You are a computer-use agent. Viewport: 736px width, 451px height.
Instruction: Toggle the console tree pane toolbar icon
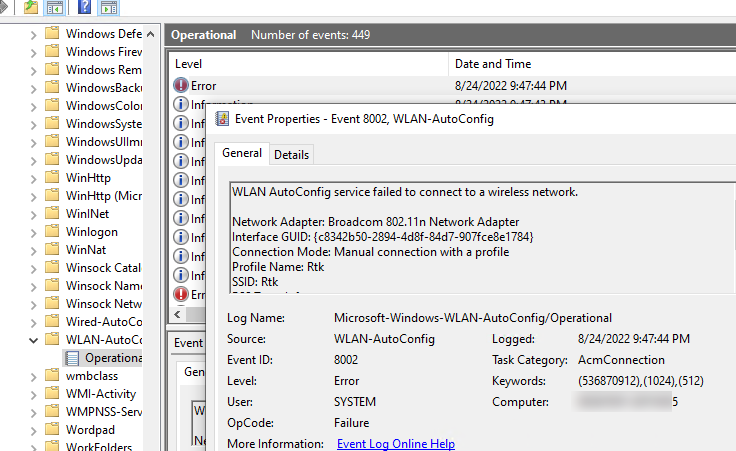coord(55,7)
